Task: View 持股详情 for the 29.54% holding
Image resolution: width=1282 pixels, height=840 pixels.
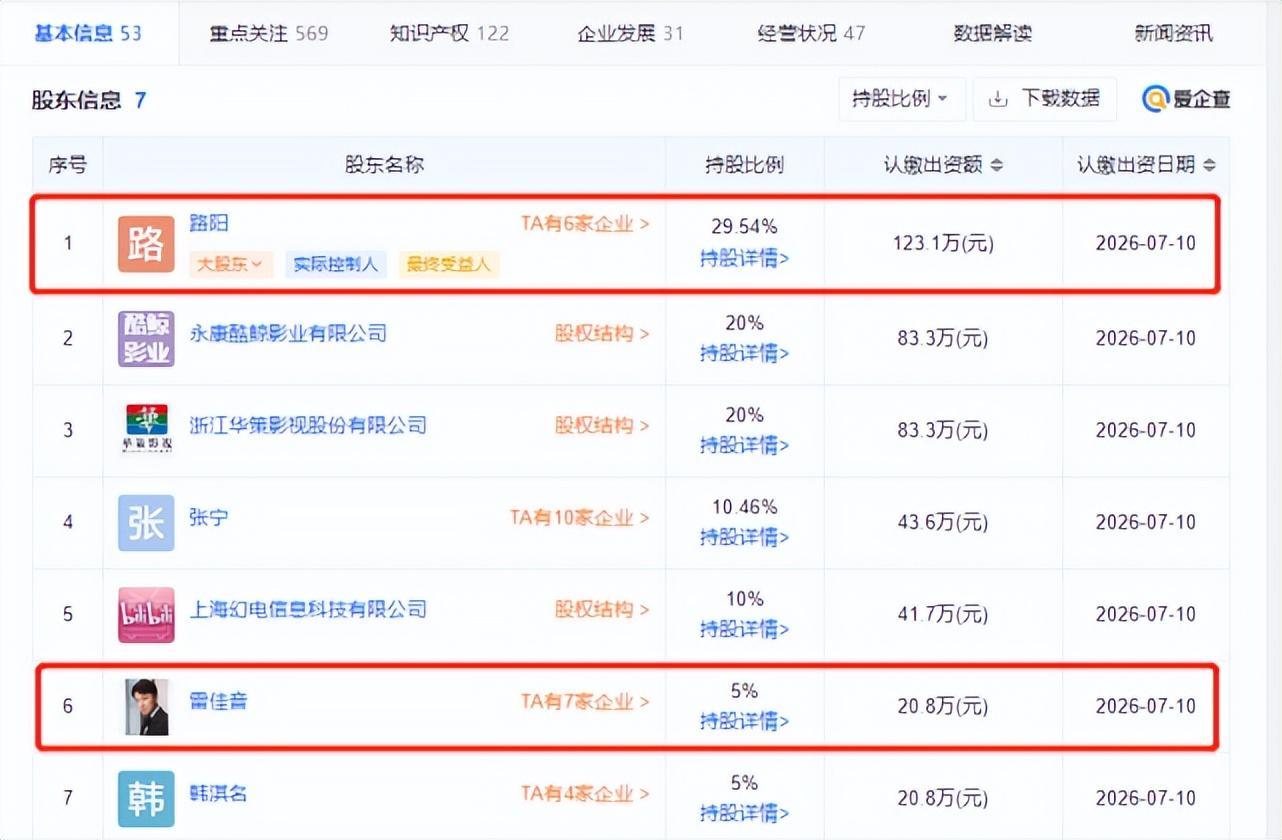Action: pos(744,259)
